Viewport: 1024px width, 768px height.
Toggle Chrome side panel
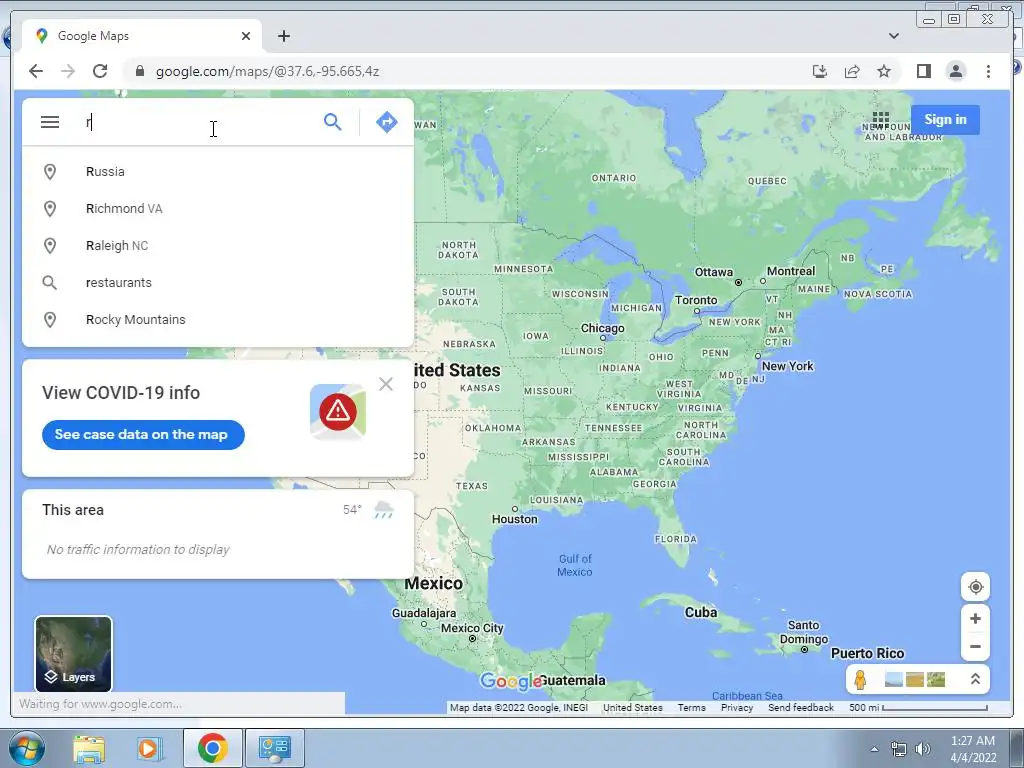(923, 71)
